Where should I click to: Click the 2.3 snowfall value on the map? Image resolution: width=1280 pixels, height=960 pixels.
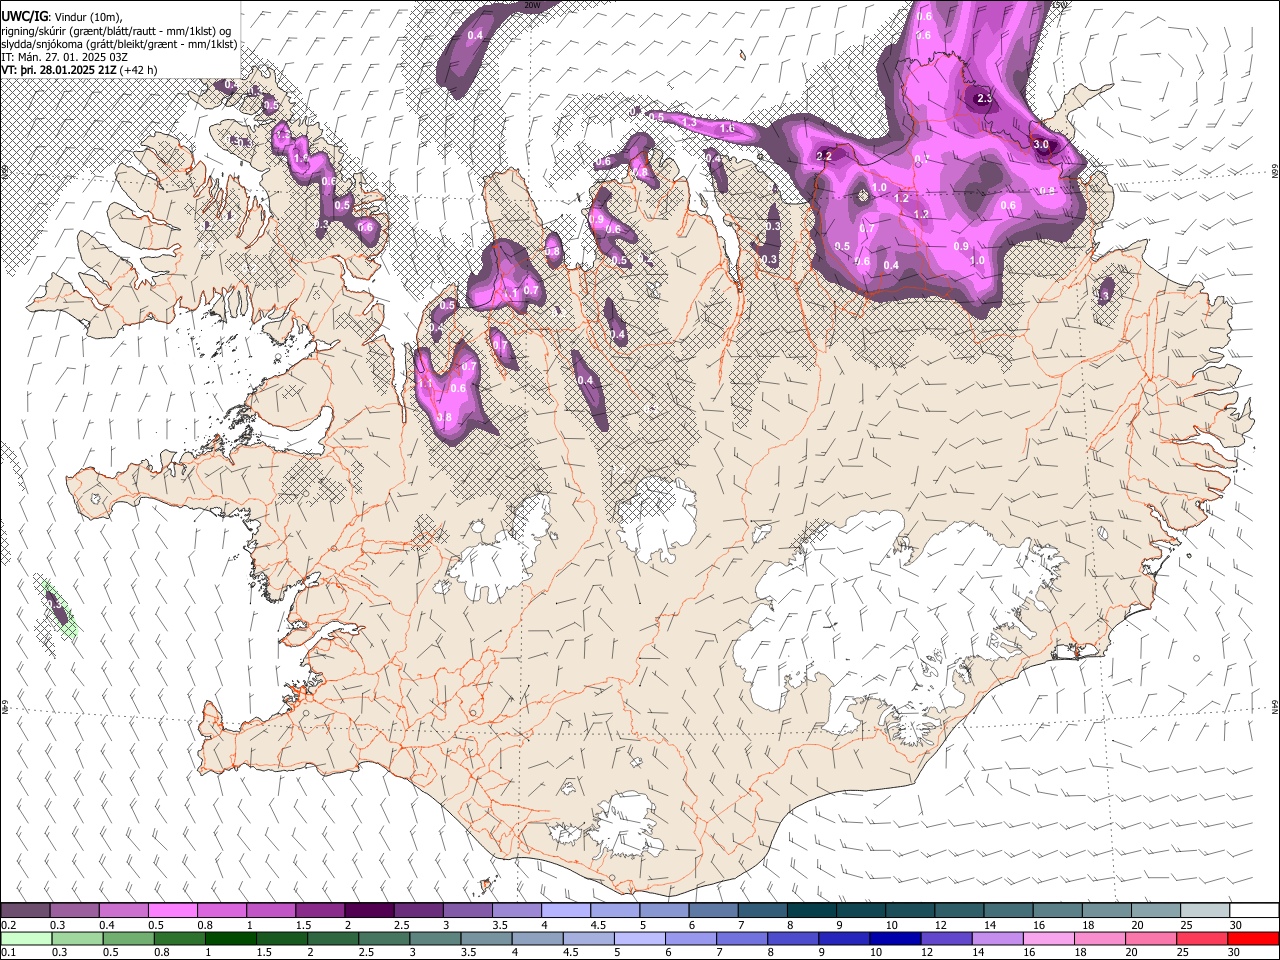[984, 98]
